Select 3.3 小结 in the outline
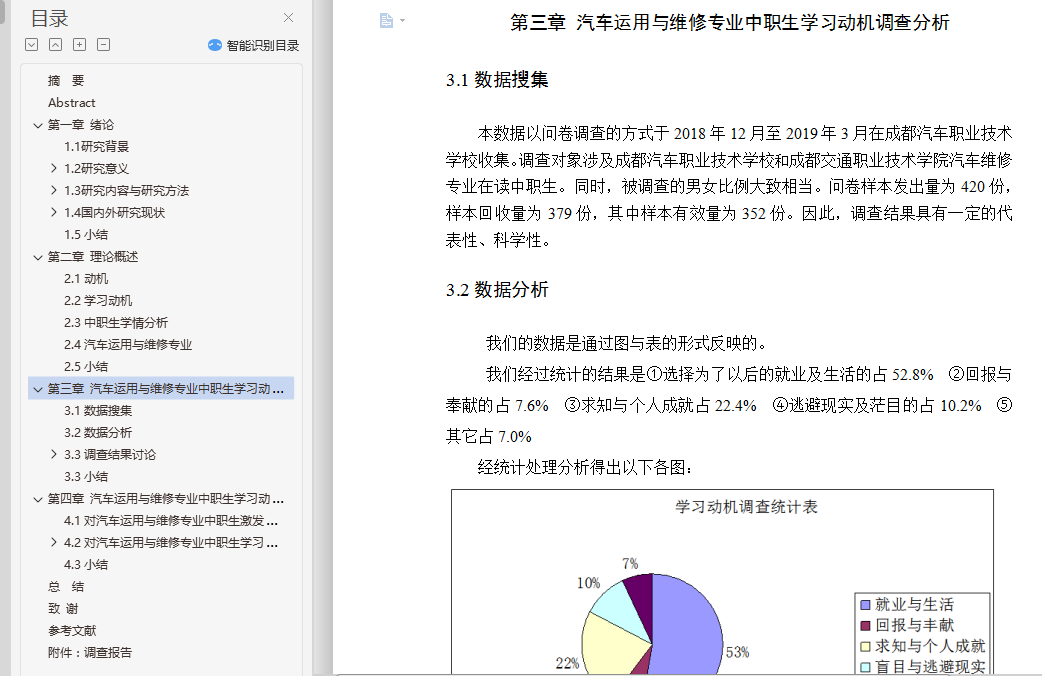 coord(86,477)
